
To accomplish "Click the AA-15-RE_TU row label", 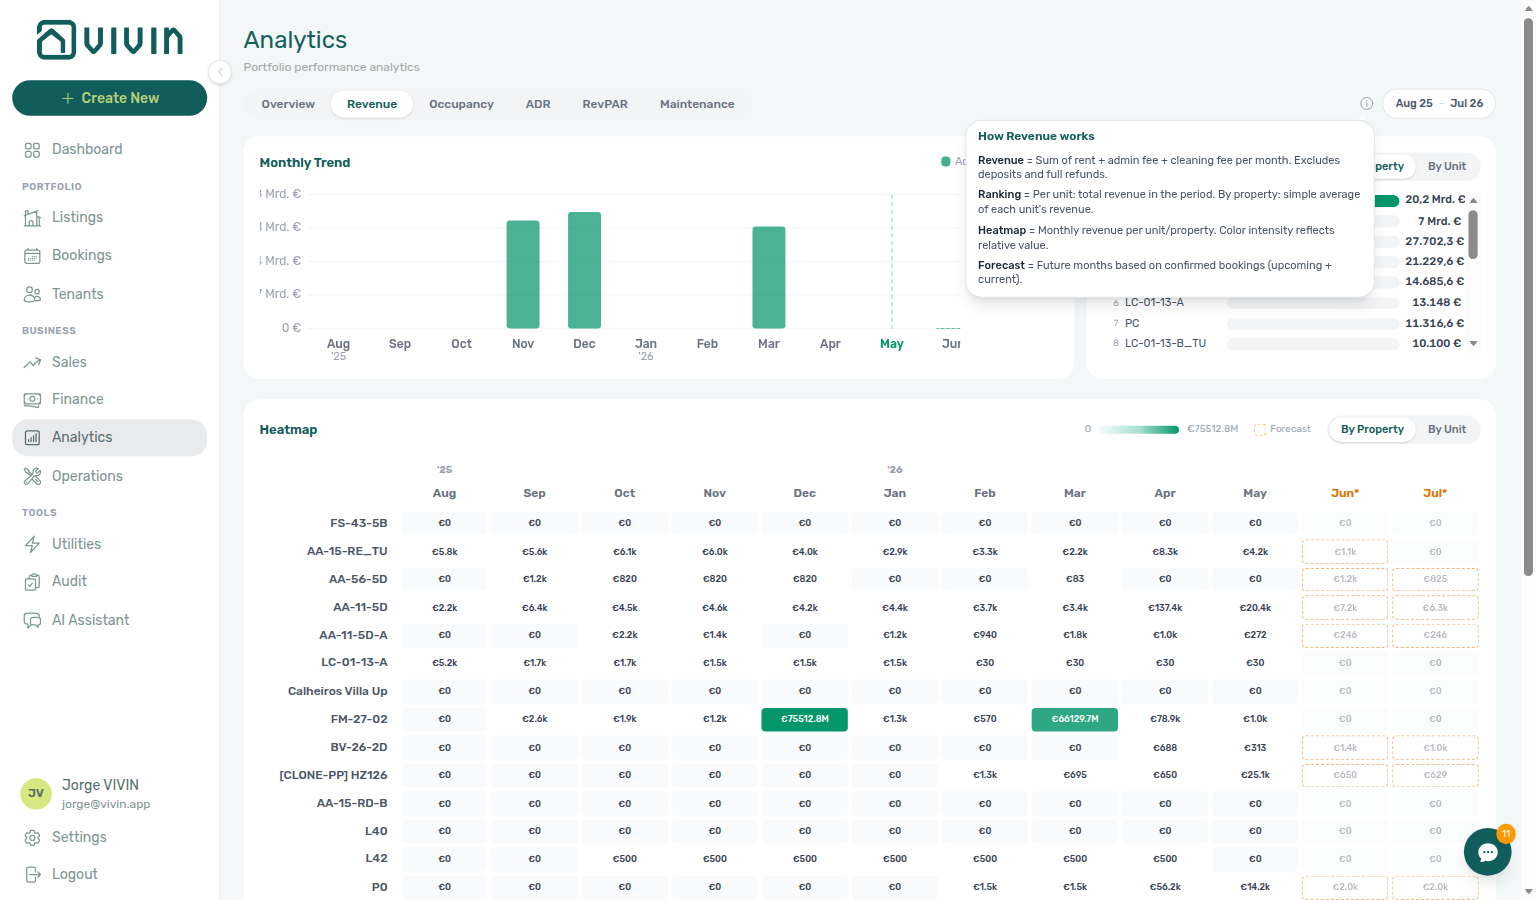I will coord(347,551).
